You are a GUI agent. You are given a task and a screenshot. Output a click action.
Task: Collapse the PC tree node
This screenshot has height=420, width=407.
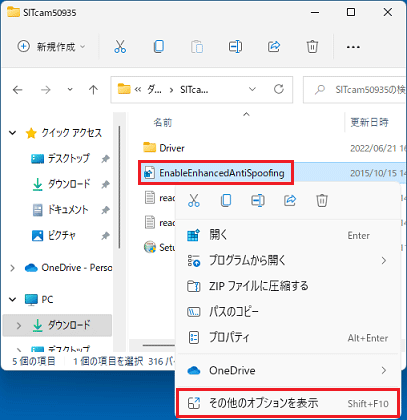tap(13, 299)
